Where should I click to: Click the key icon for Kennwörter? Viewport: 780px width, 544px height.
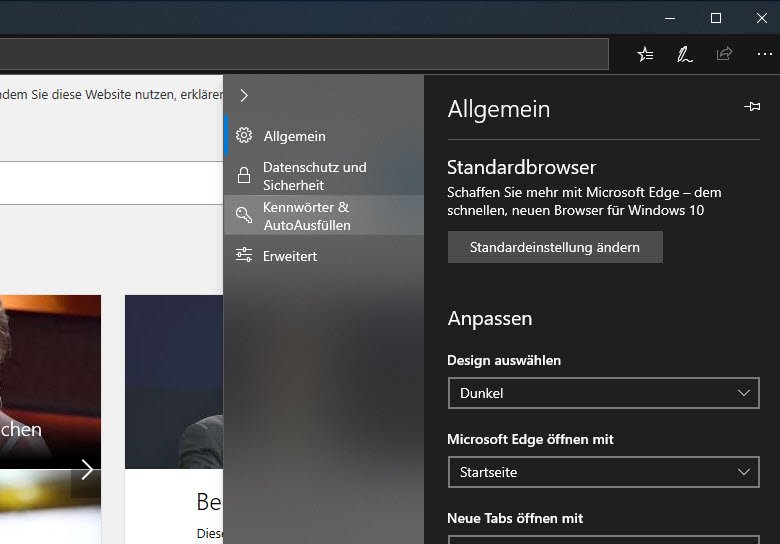pyautogui.click(x=244, y=215)
